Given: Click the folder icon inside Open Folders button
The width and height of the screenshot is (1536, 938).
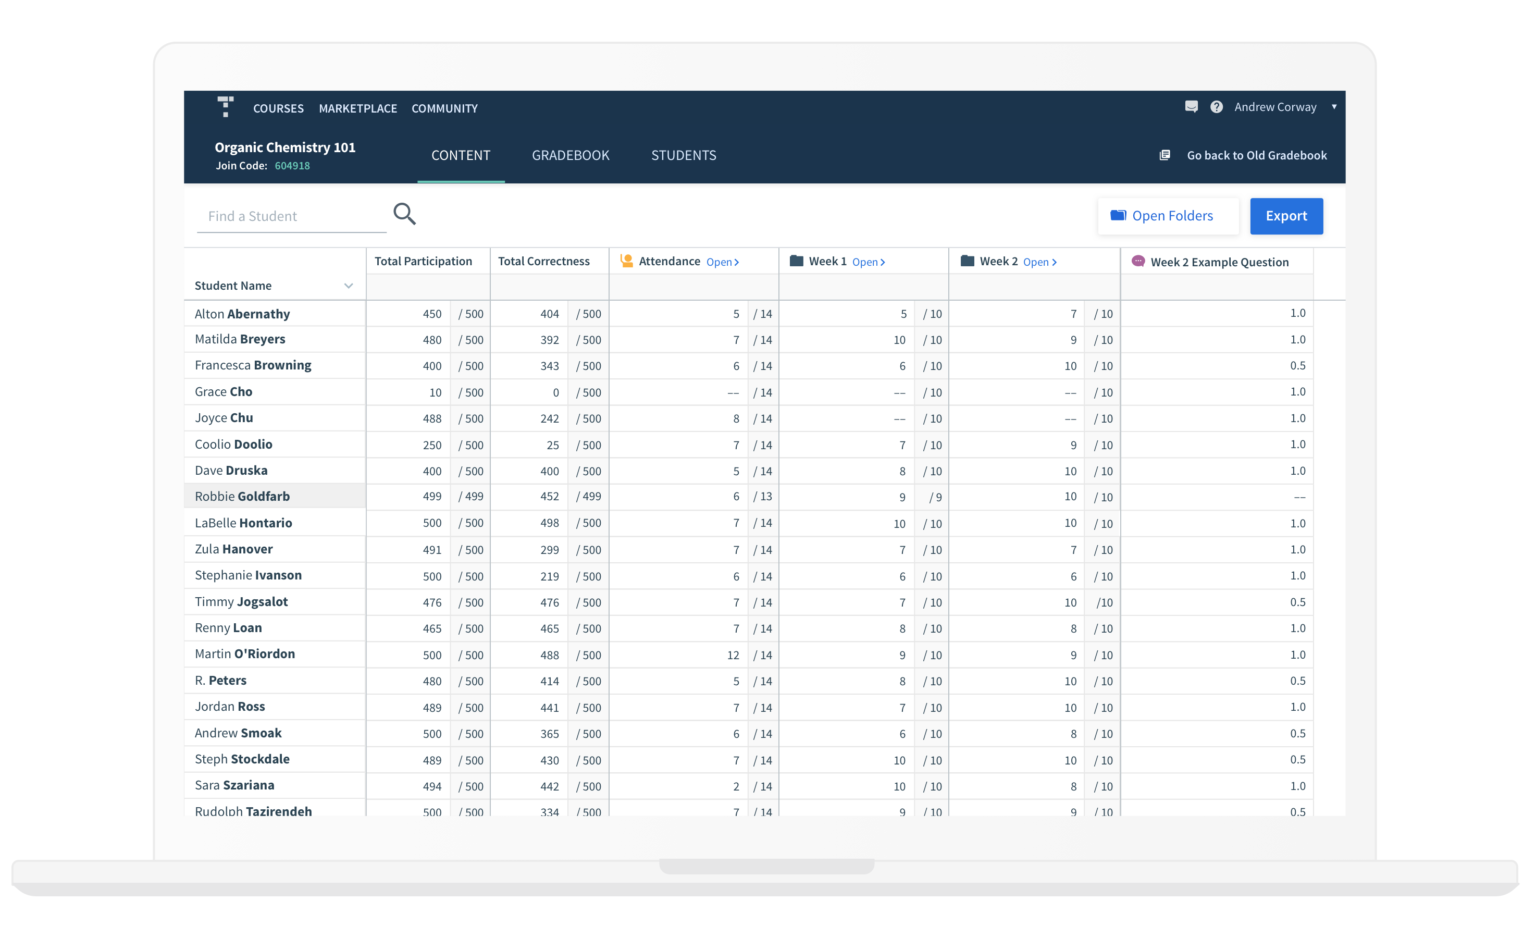Looking at the screenshot, I should pyautogui.click(x=1119, y=215).
